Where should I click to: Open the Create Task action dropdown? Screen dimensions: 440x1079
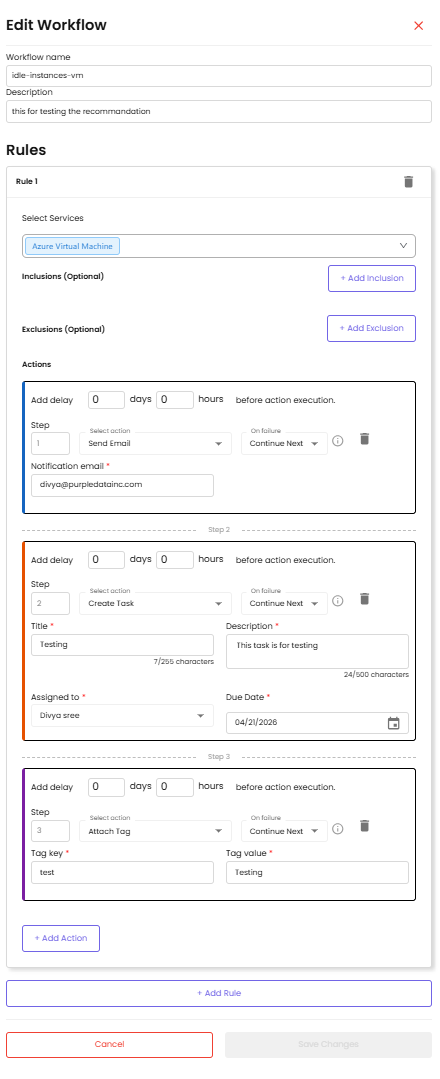(156, 603)
